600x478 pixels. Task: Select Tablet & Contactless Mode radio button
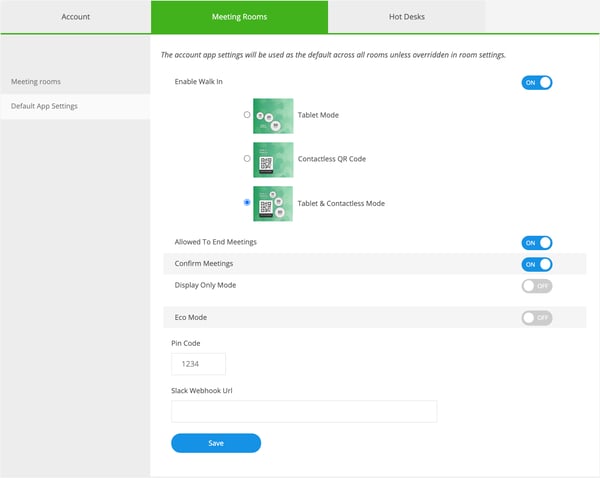click(x=247, y=203)
